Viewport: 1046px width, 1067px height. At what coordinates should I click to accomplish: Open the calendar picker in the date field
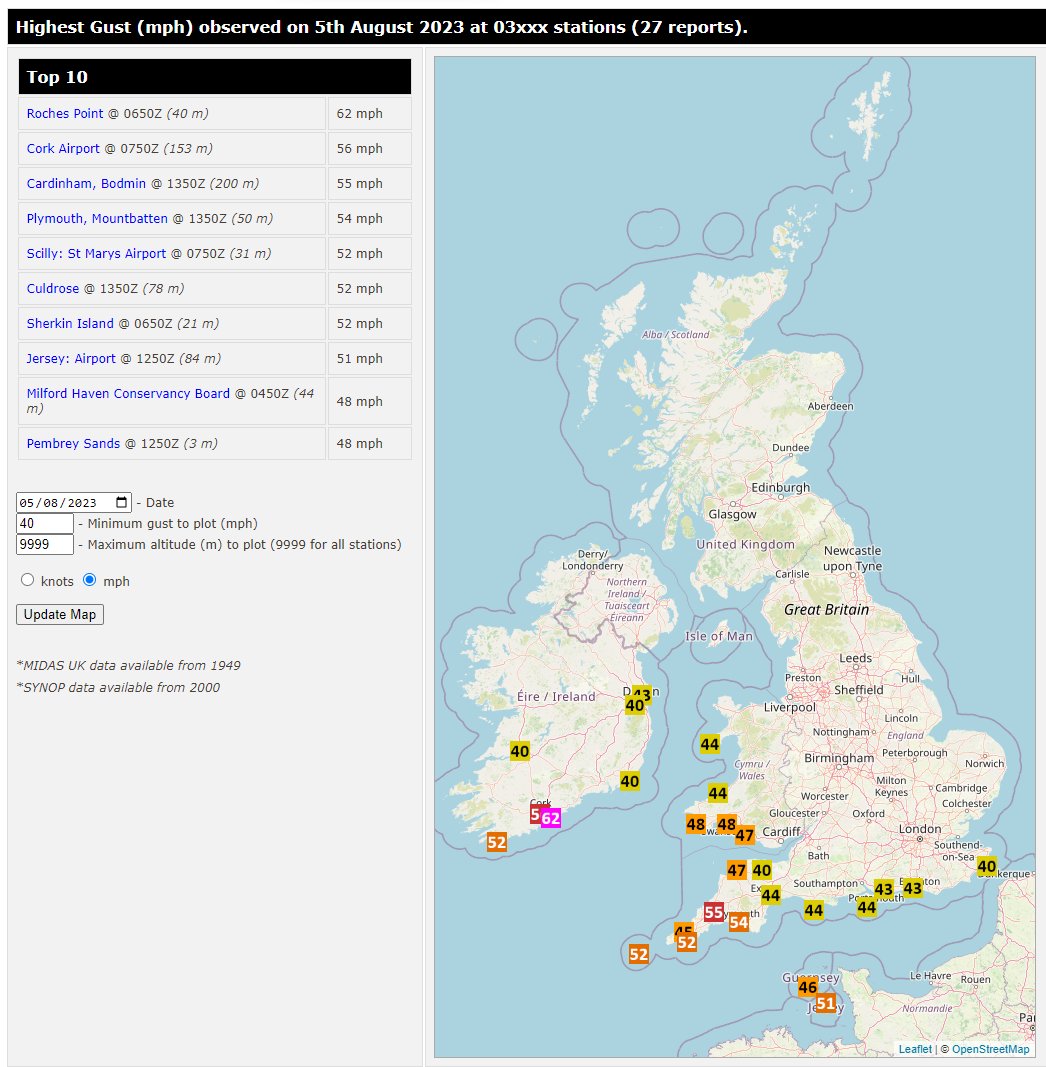(x=121, y=502)
